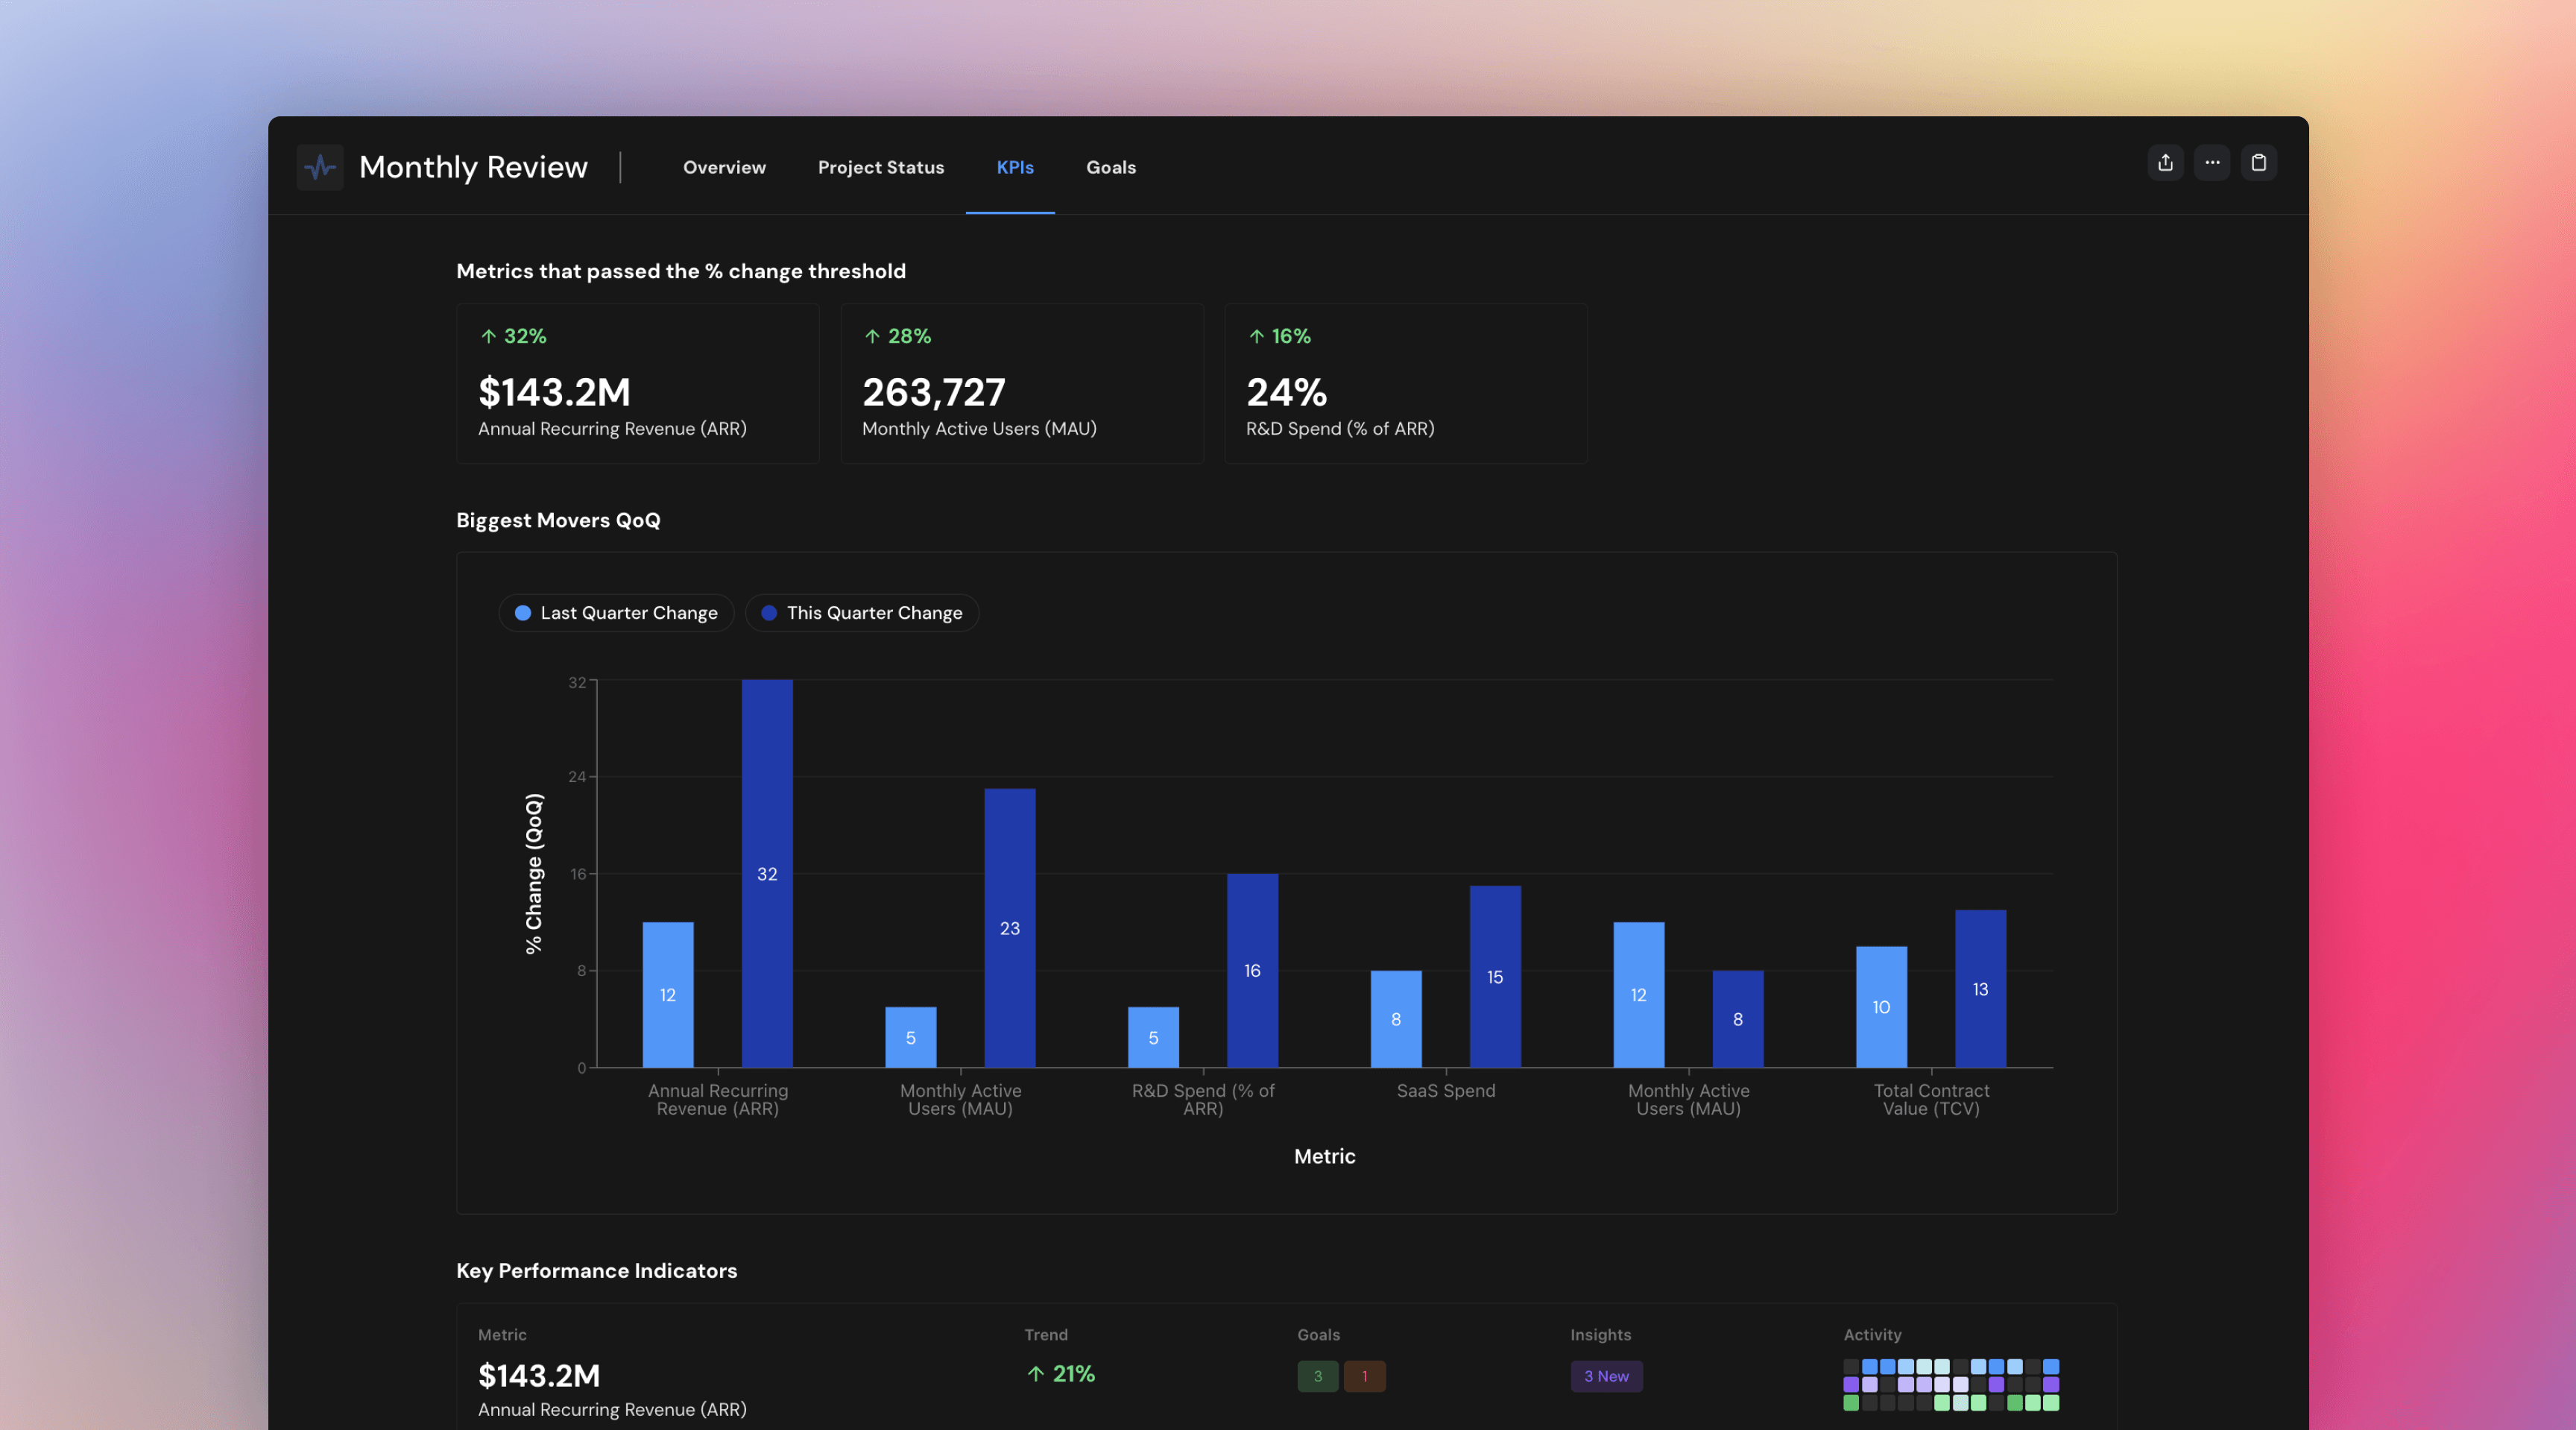Click the green goals badge showing 3
Image resolution: width=2576 pixels, height=1430 pixels.
pos(1317,1376)
